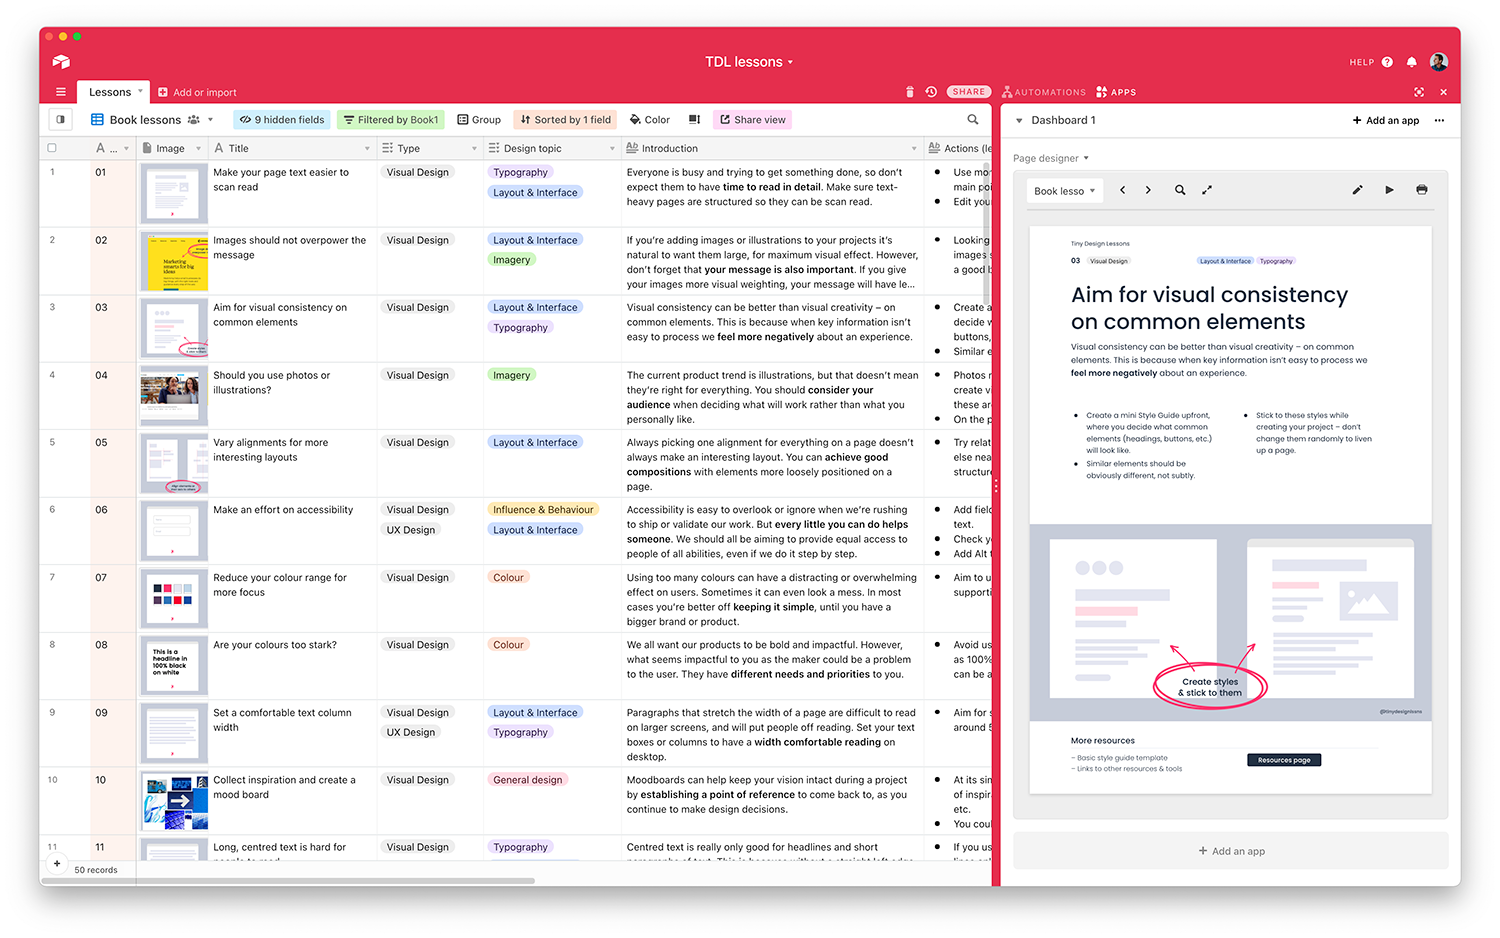Select the Lessons table tab
The height and width of the screenshot is (938, 1500).
tap(113, 92)
